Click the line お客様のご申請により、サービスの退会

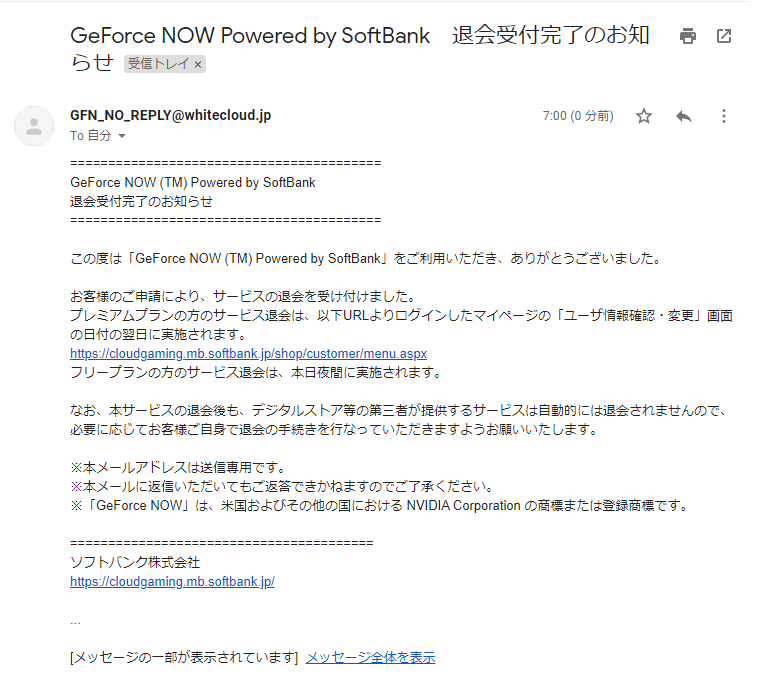pos(243,297)
